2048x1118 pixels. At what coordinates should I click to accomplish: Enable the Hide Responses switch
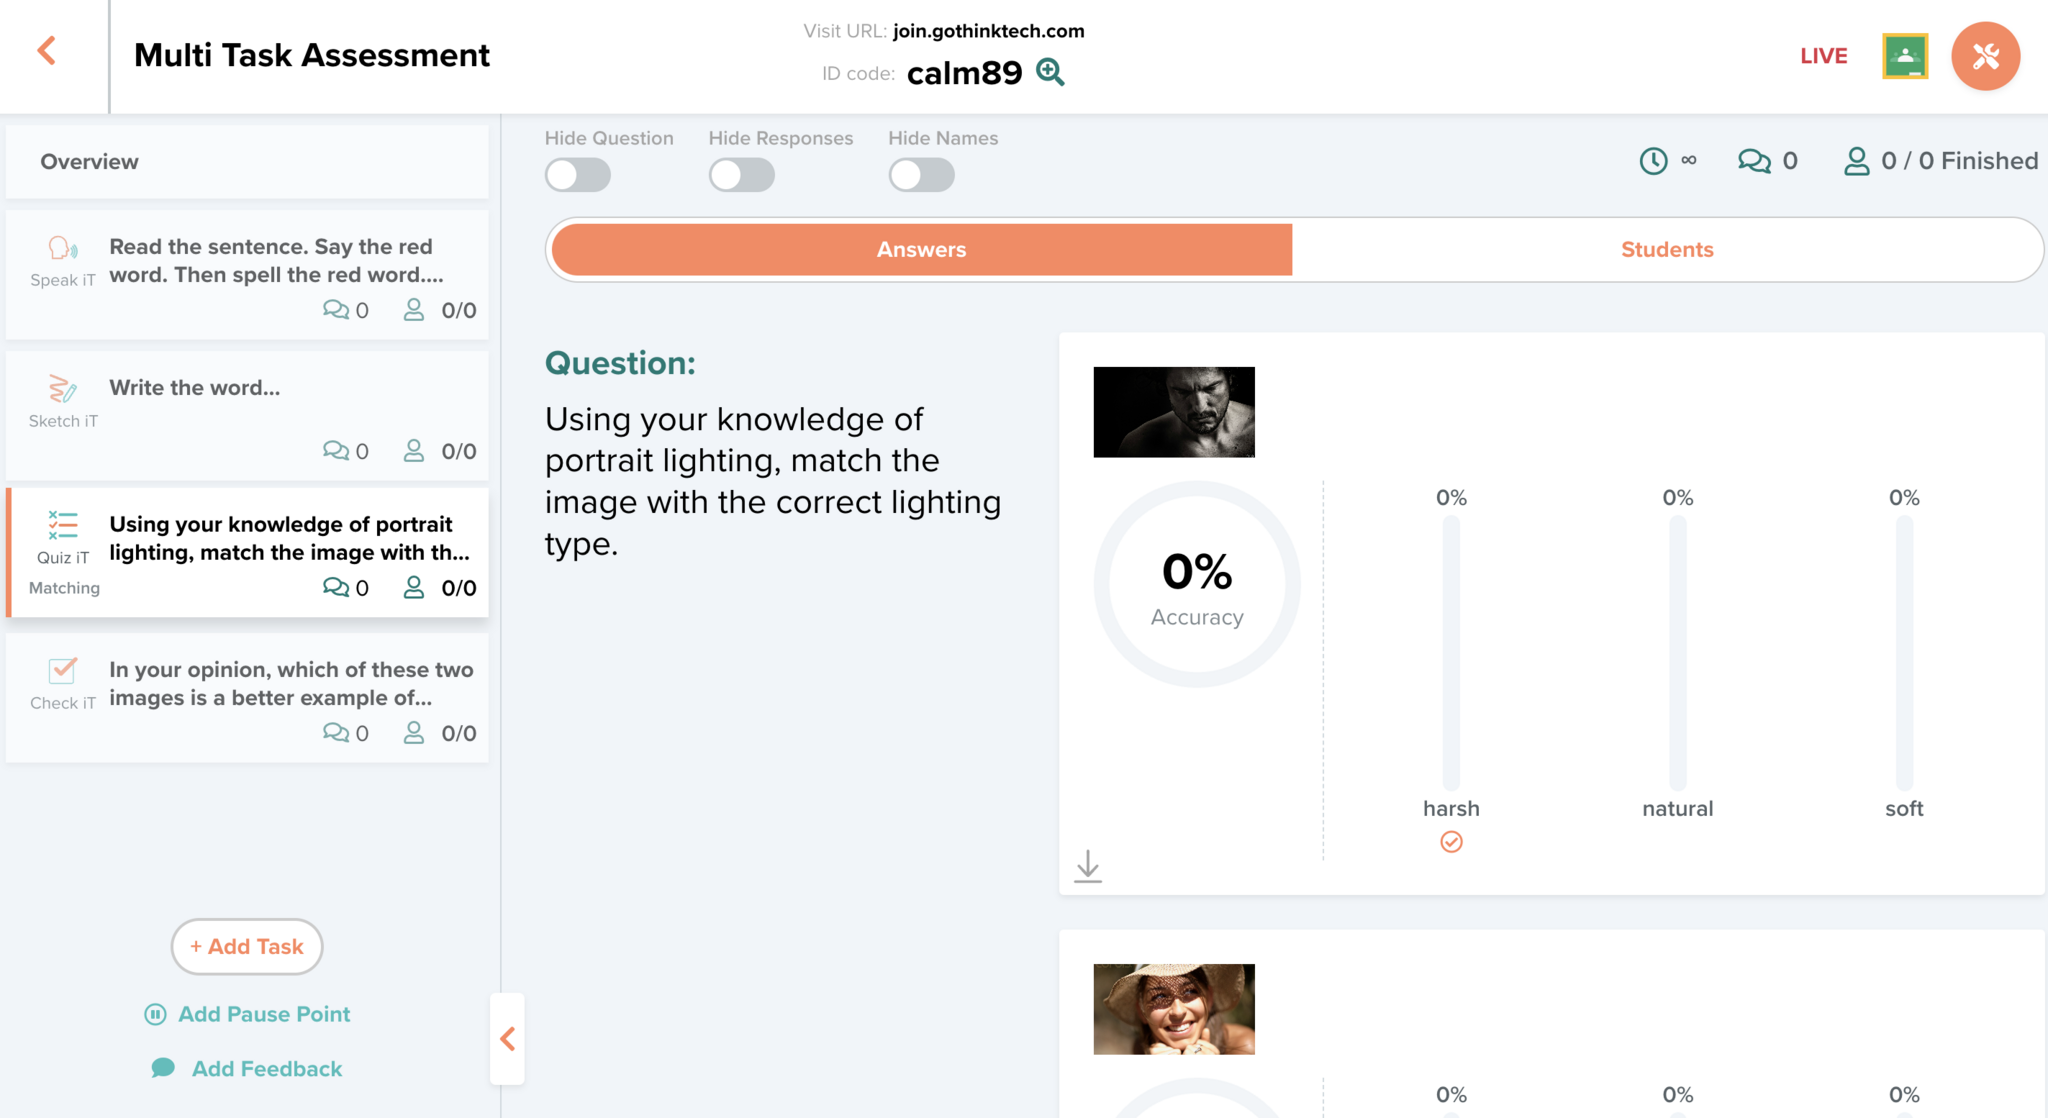tap(741, 175)
